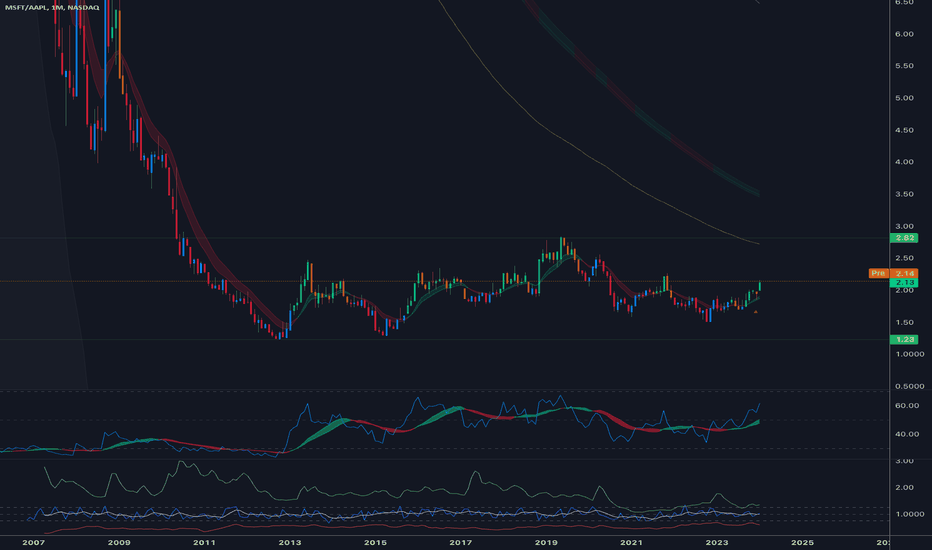Click the latest green candle at 2.13
The width and height of the screenshot is (932, 550).
tap(760, 286)
